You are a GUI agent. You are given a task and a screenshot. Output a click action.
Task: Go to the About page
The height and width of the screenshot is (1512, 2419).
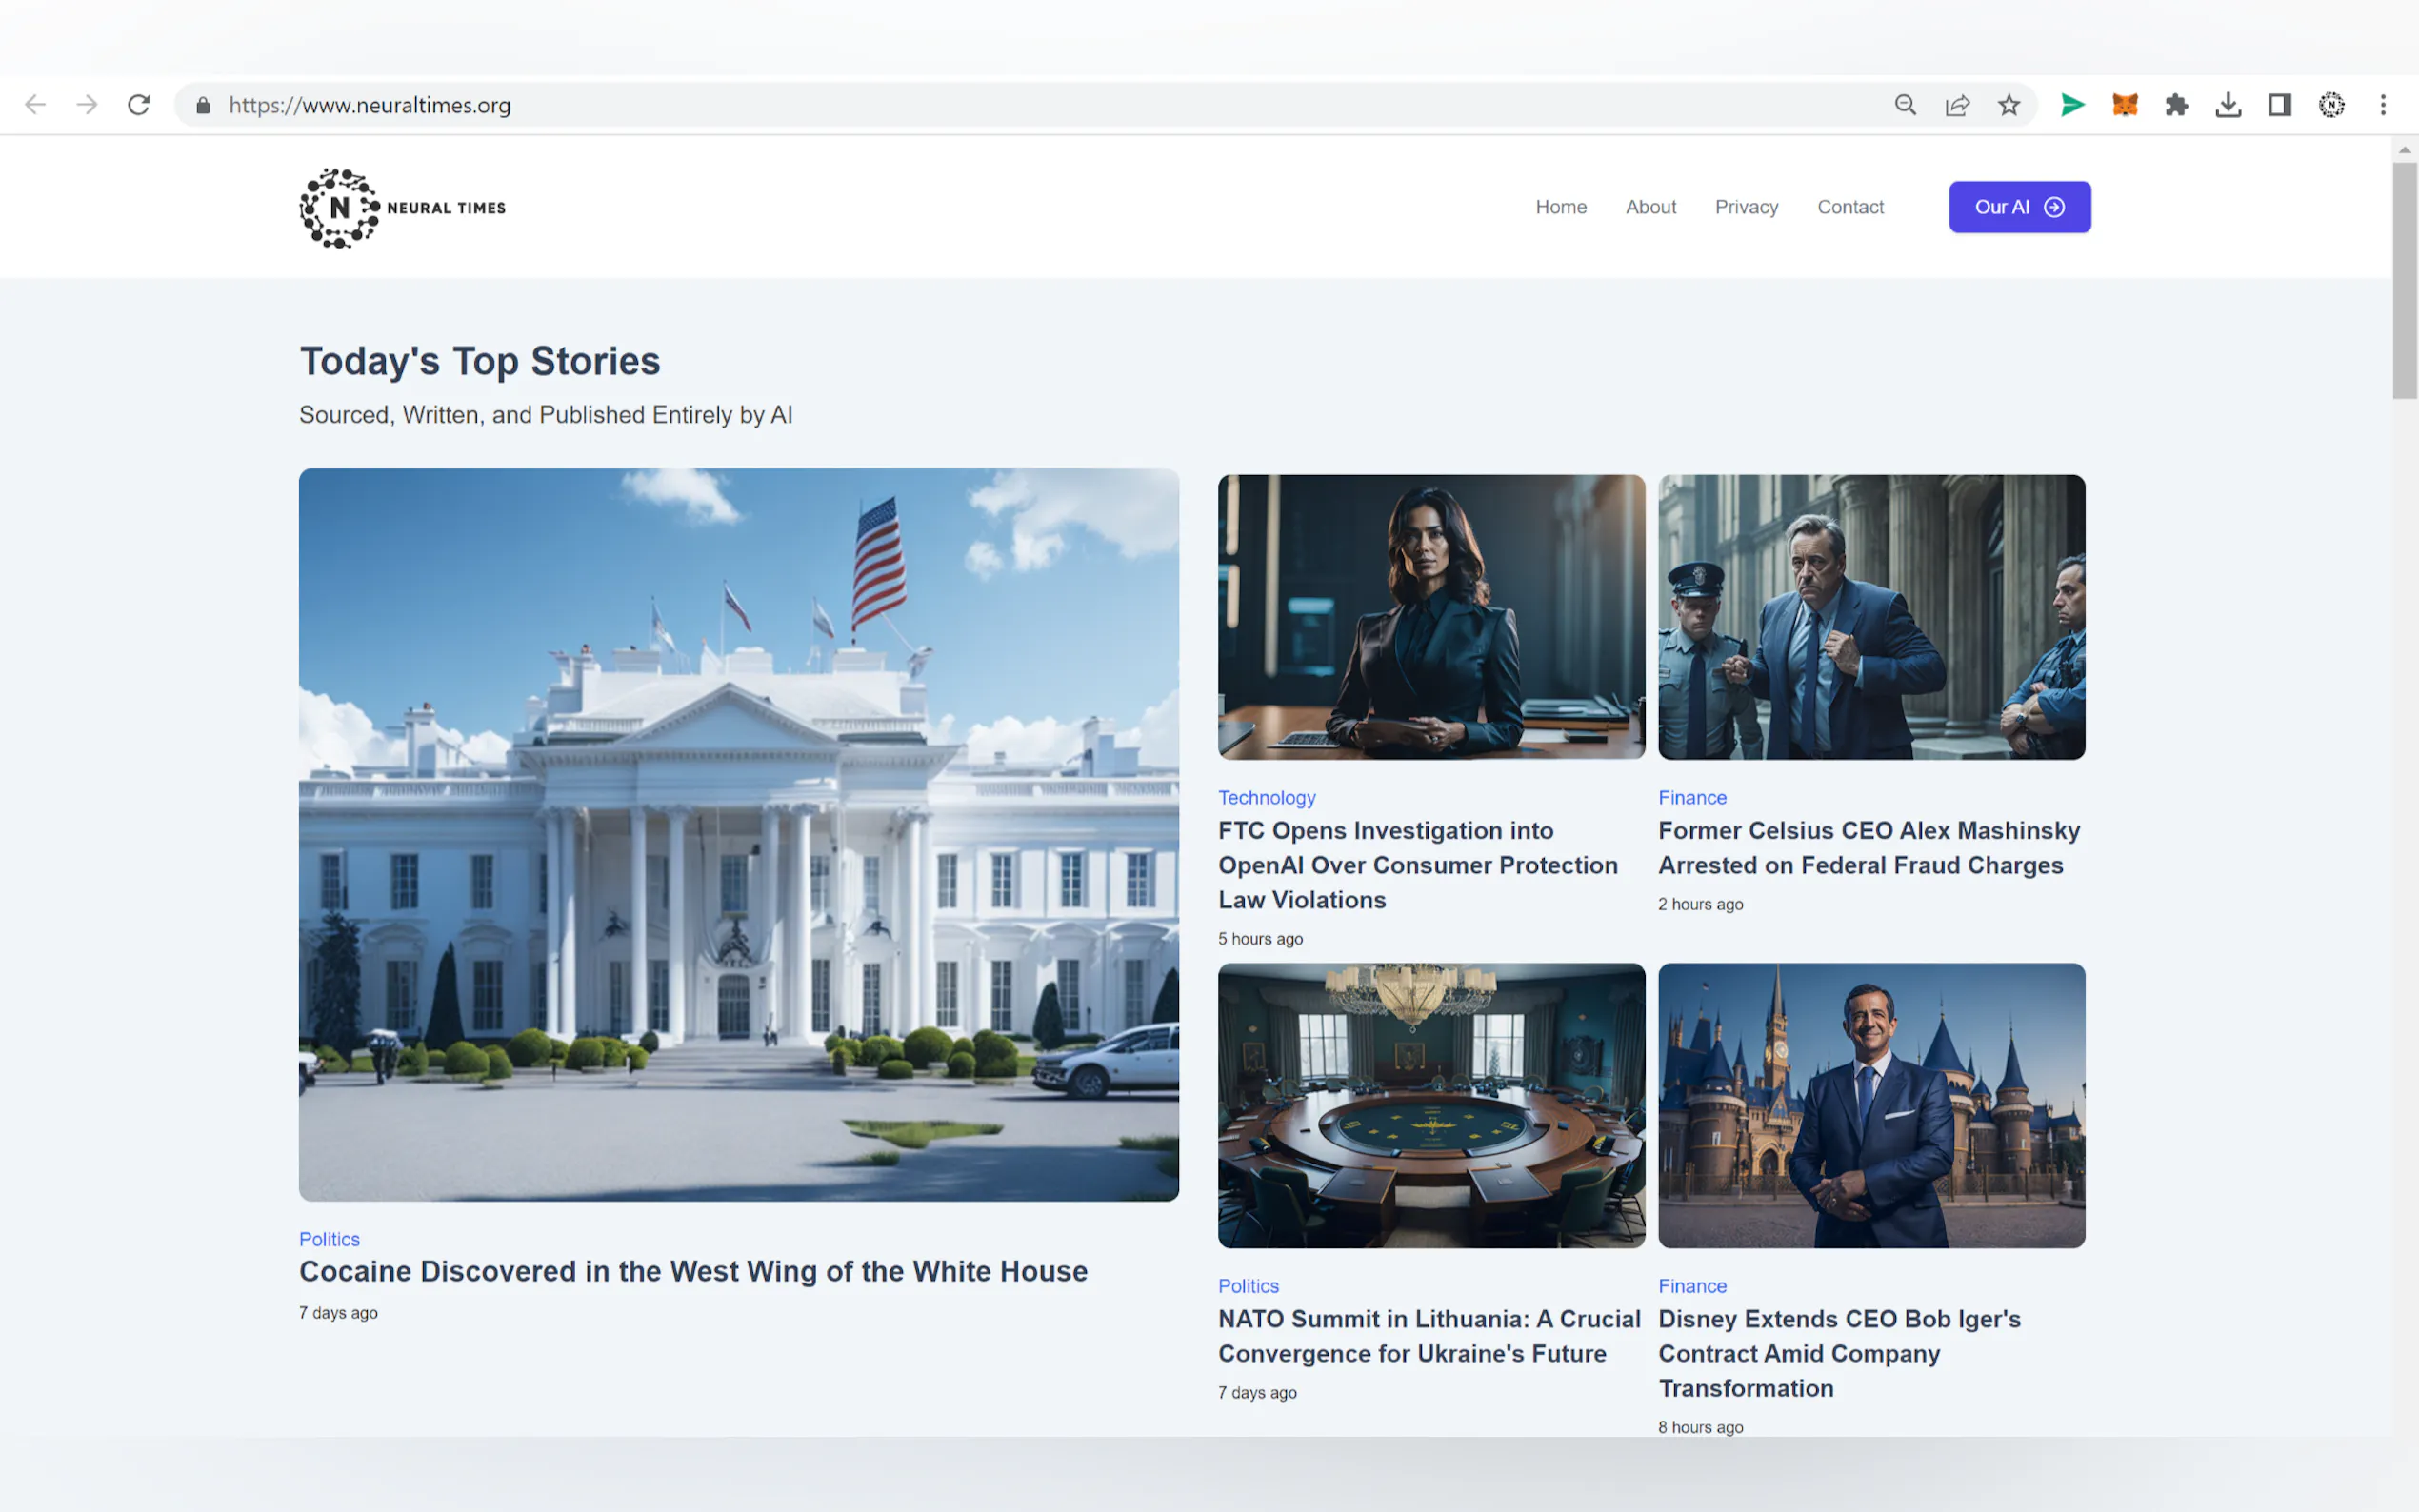coord(1650,207)
